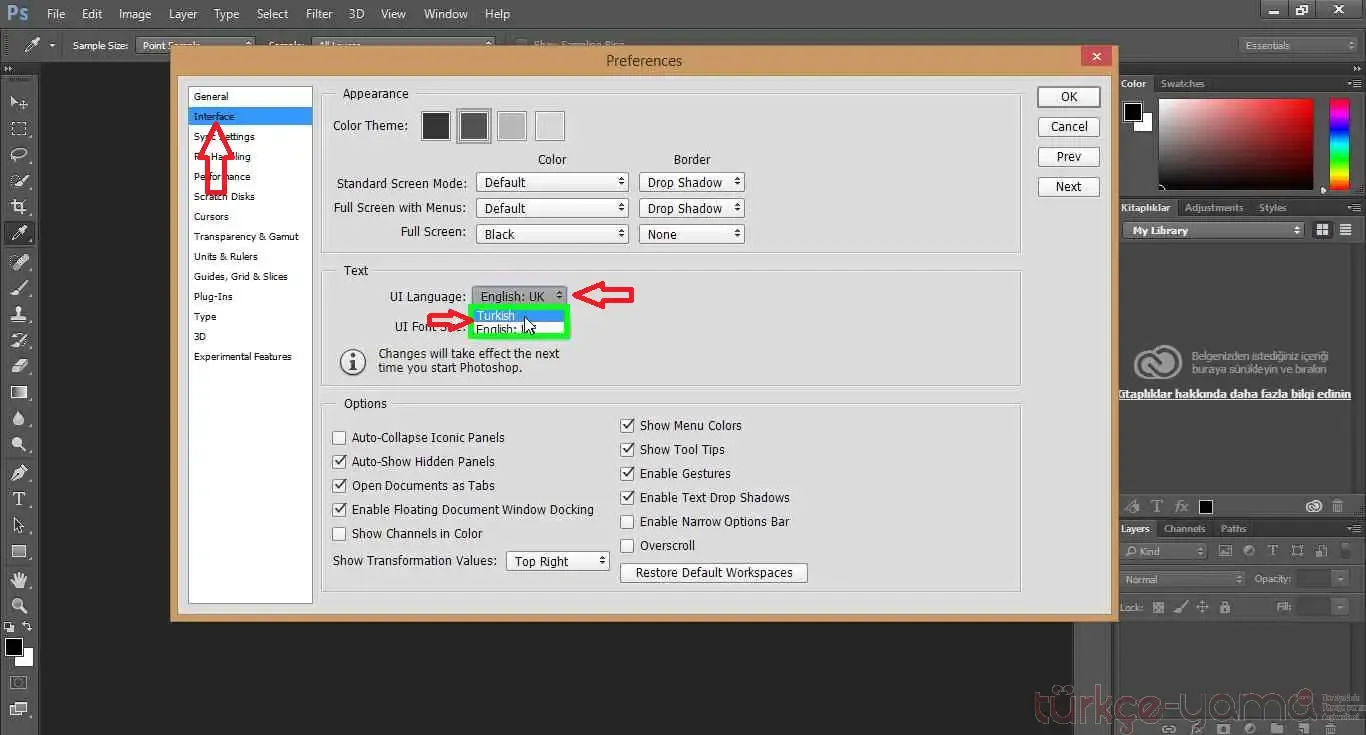The image size is (1366, 735).
Task: Select the Crop tool
Action: [x=19, y=207]
